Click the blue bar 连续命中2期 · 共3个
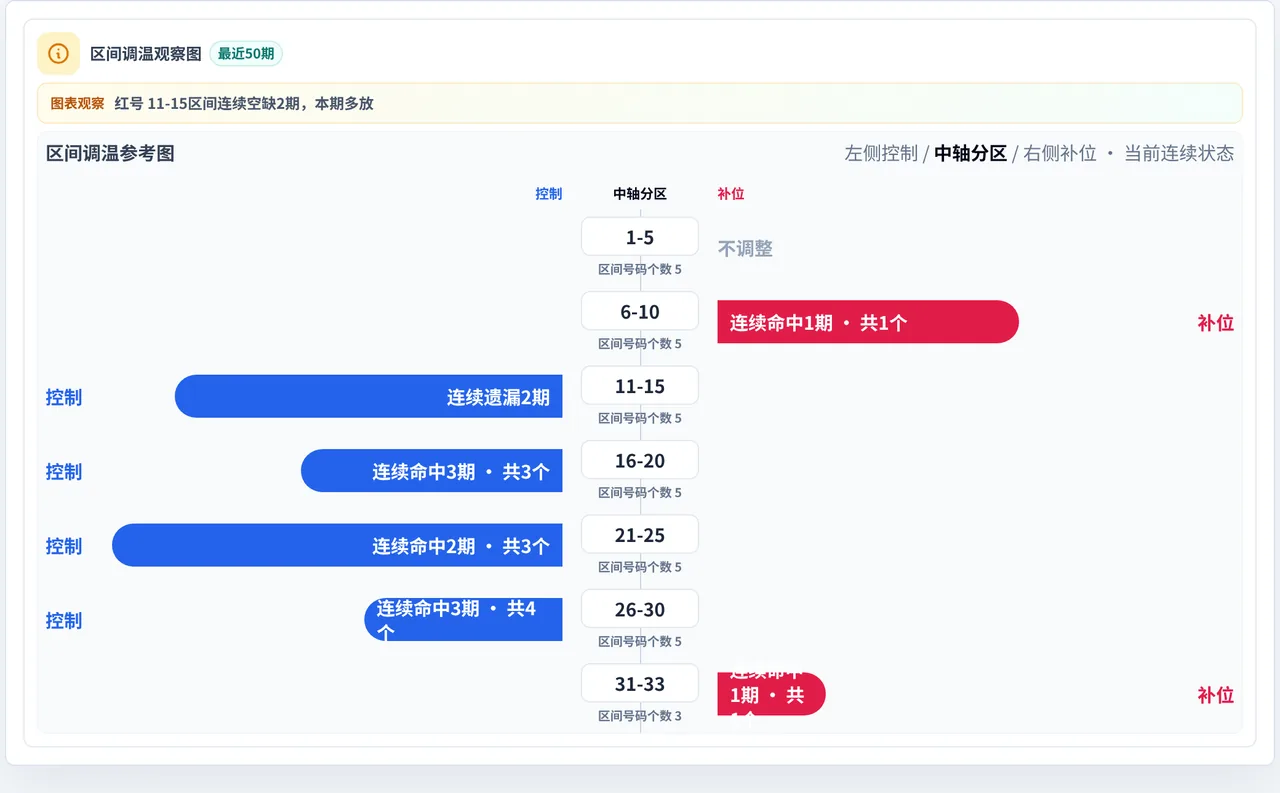Screen dimensions: 1280x793 [337, 545]
